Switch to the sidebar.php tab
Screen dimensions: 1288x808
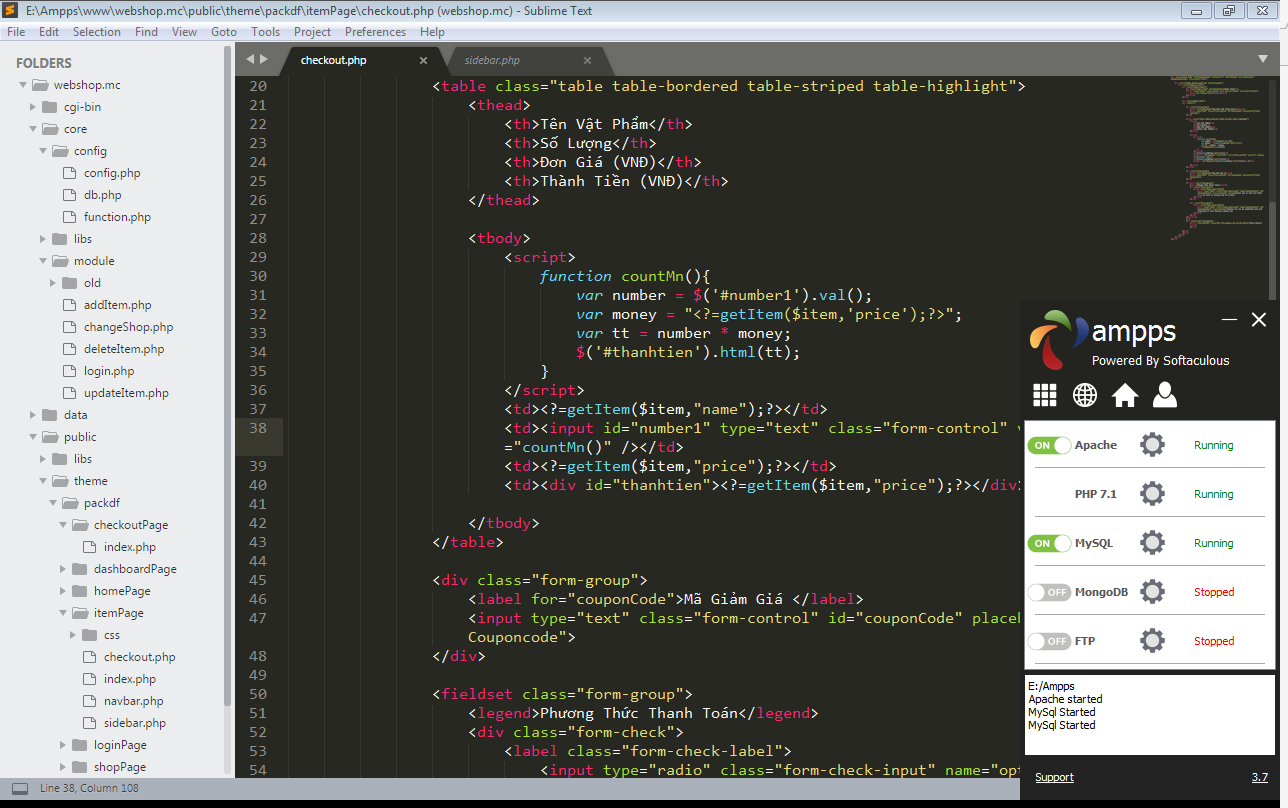tap(492, 61)
